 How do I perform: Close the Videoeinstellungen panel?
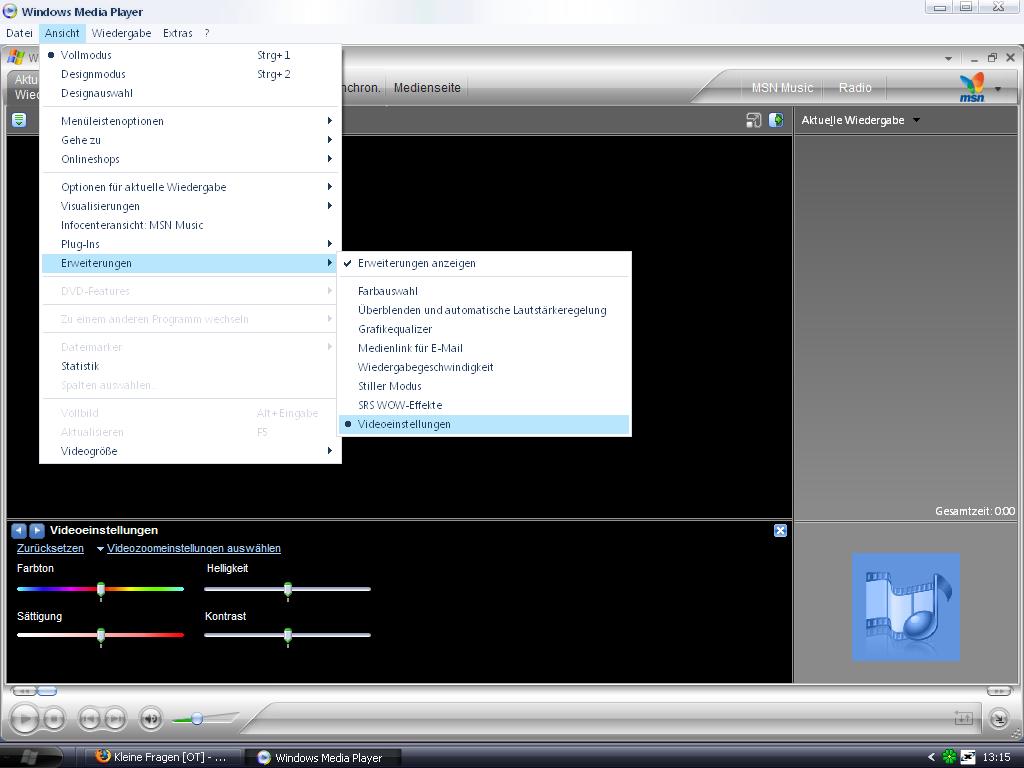click(x=780, y=530)
